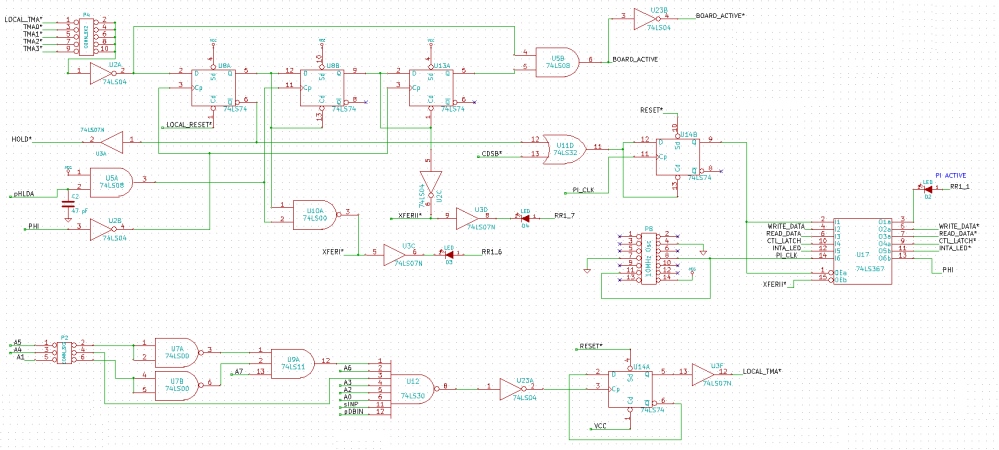Select the U5A 74LS08 AND gate
Screen dimensions: 999x450
click(x=110, y=182)
